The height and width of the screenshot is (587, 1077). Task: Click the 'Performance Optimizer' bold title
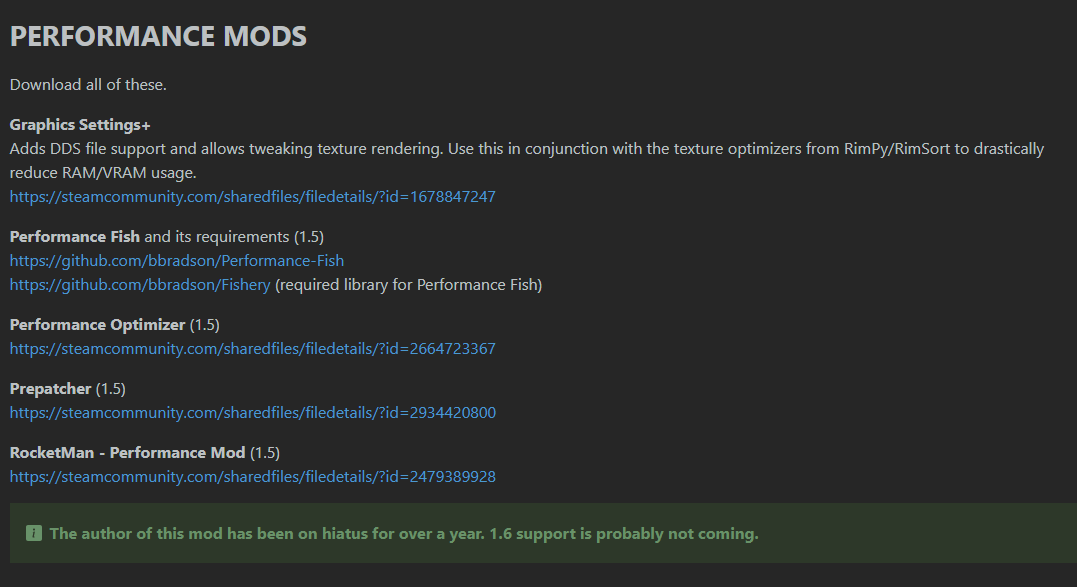point(98,325)
